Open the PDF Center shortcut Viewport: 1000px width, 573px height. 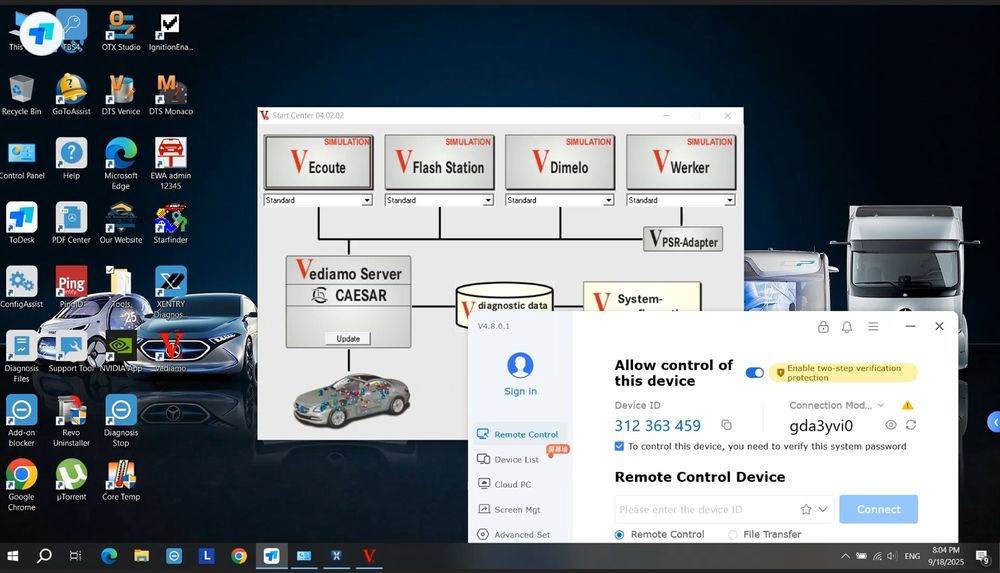point(71,223)
